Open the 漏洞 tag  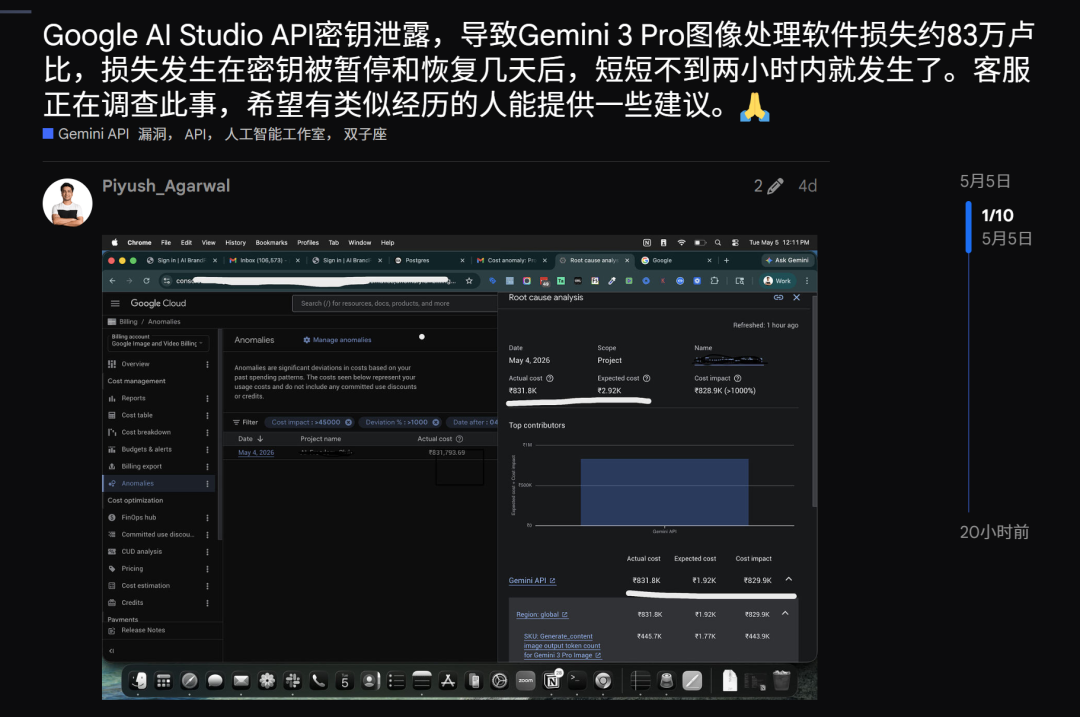(154, 134)
